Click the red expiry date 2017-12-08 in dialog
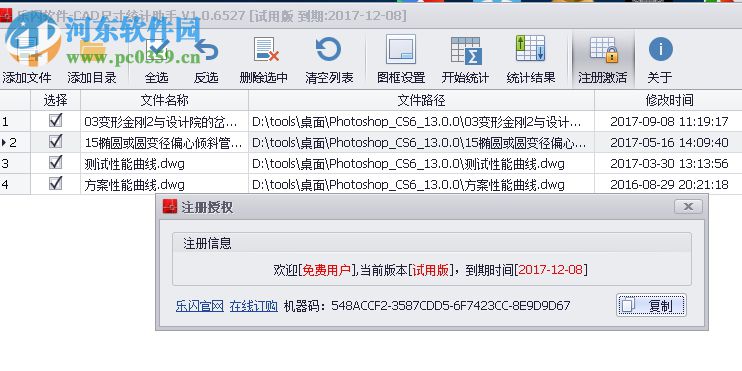Viewport: 742px width, 371px height. 550,270
